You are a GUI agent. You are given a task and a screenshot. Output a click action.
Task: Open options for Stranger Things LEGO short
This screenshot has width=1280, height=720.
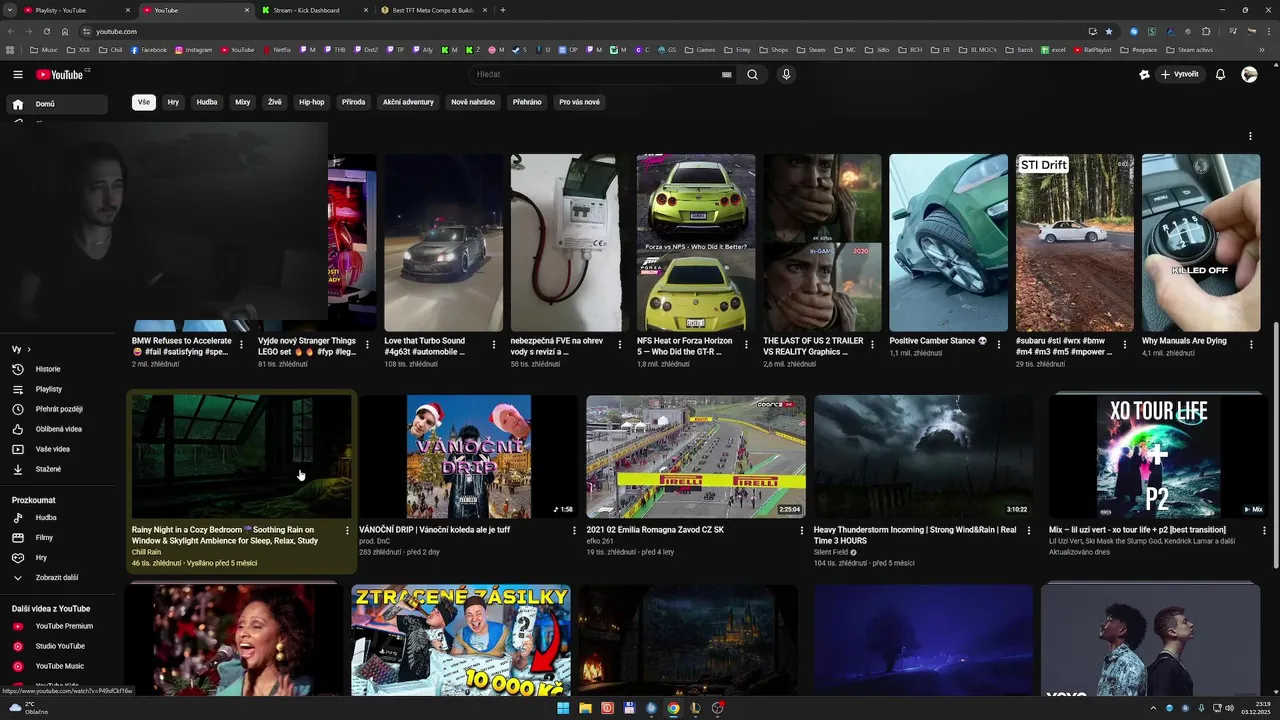pyautogui.click(x=367, y=345)
